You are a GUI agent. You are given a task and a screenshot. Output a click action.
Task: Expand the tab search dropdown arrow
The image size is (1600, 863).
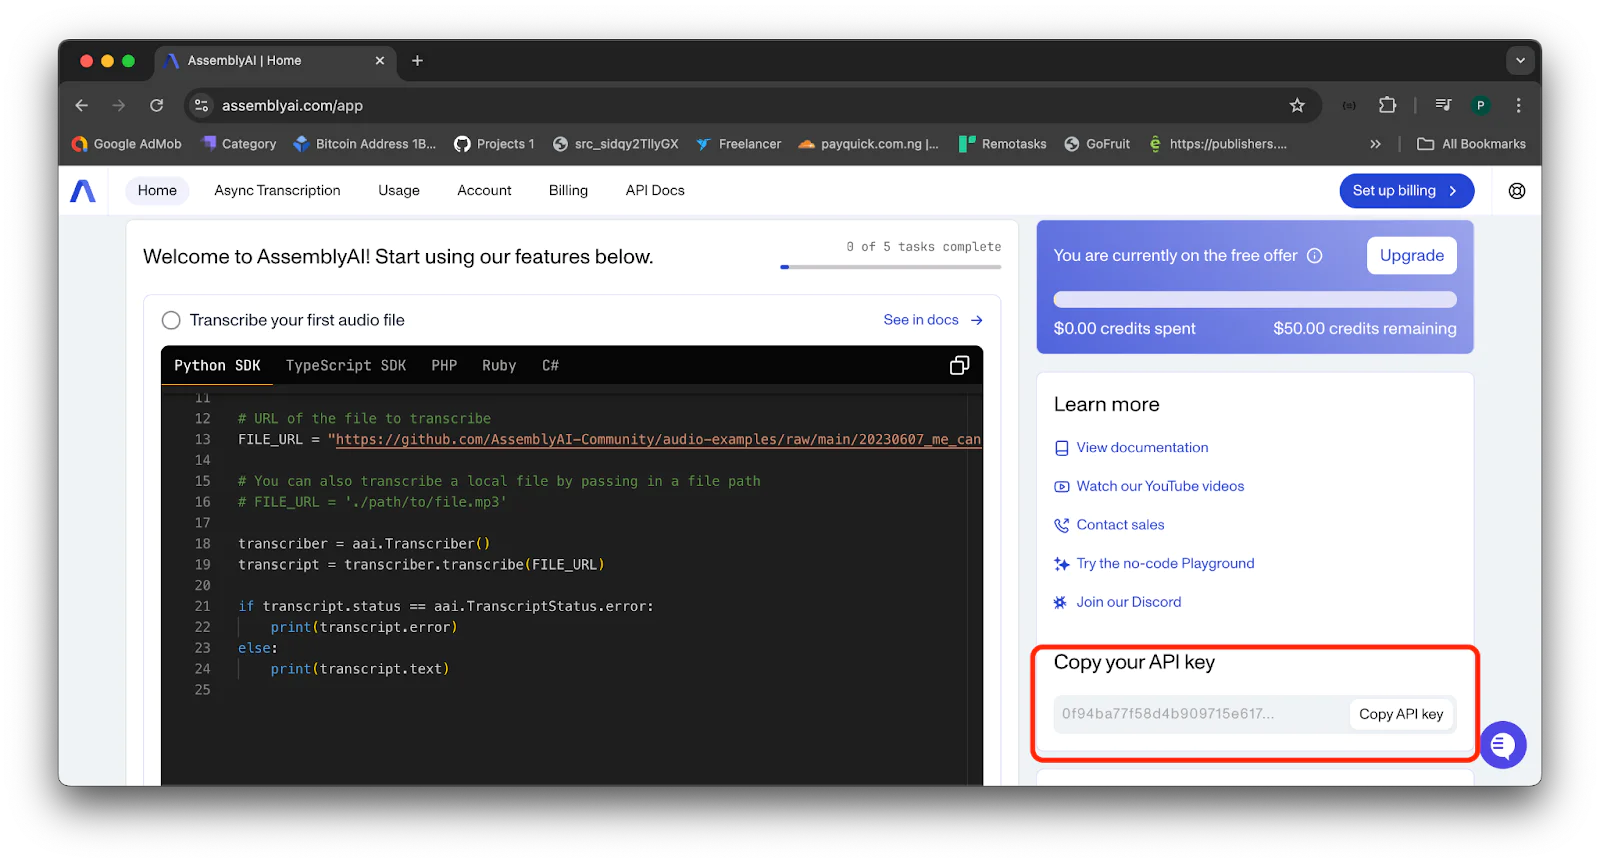tap(1520, 61)
